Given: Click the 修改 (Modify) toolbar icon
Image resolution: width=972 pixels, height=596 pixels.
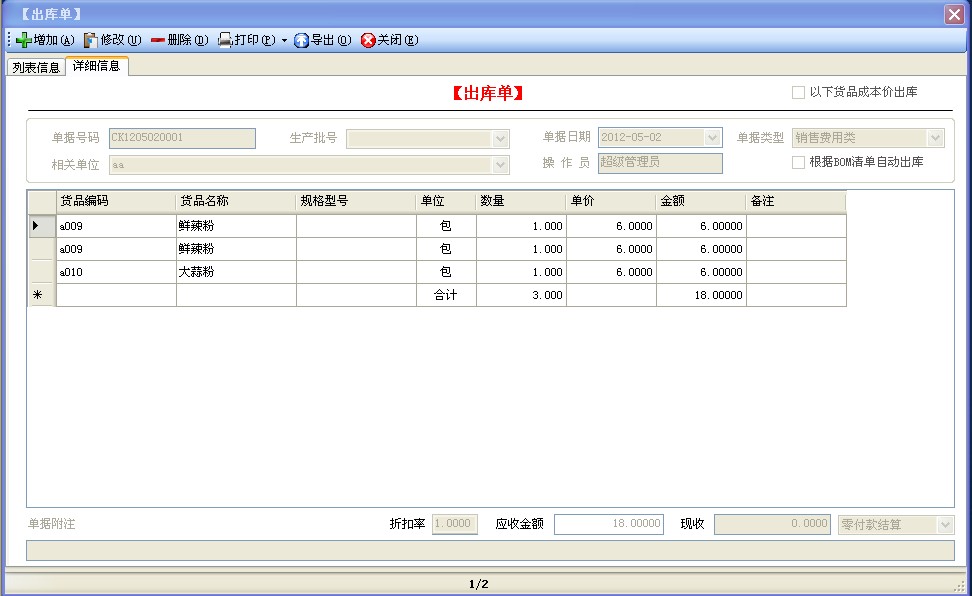Looking at the screenshot, I should click(x=91, y=41).
